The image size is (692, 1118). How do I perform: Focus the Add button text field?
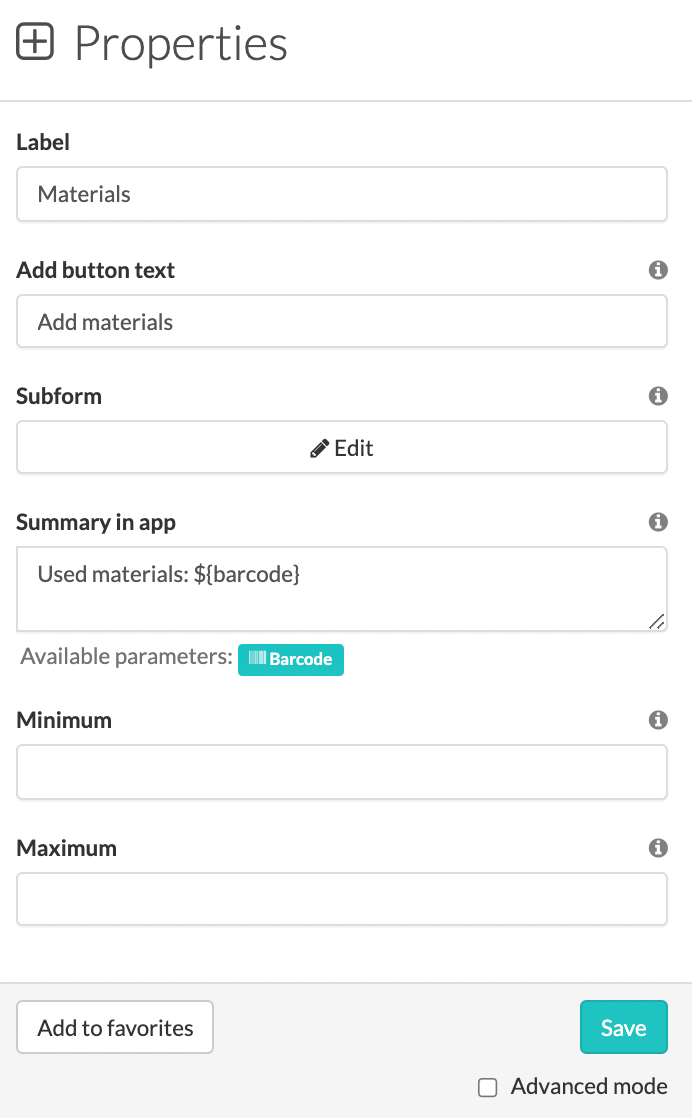341,321
